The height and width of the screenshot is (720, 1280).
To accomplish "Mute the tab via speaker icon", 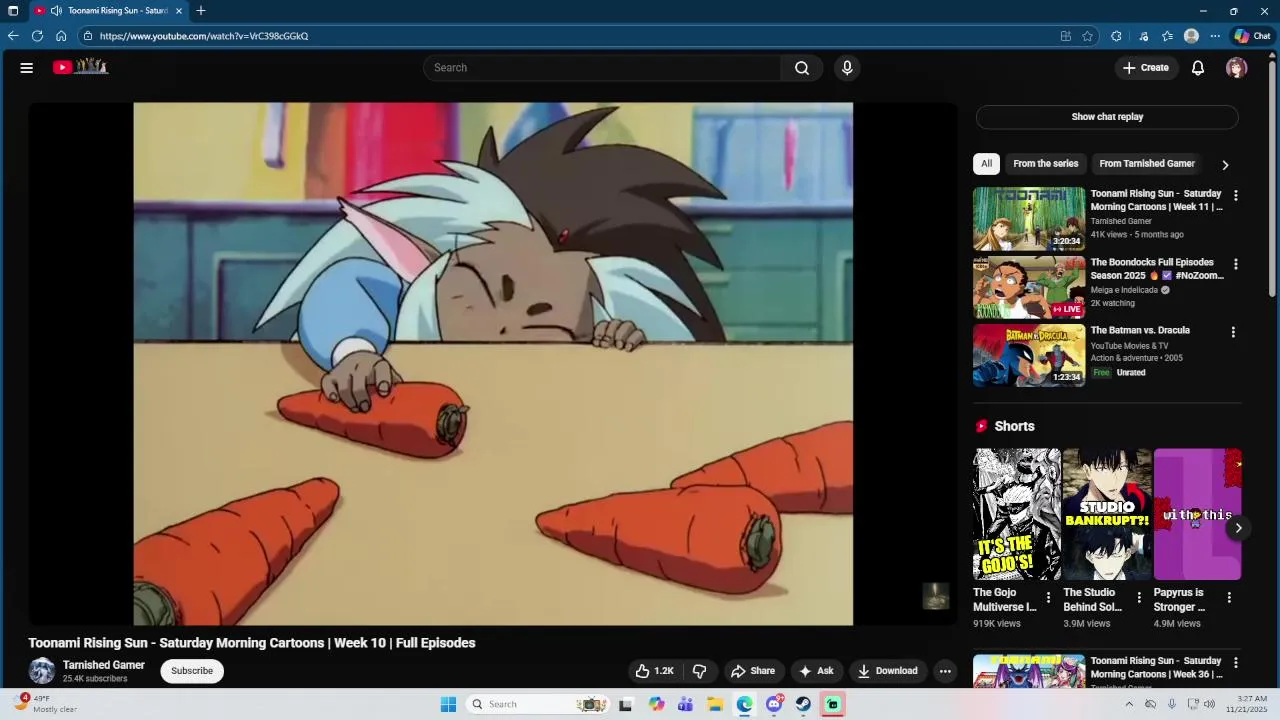I will pos(56,11).
